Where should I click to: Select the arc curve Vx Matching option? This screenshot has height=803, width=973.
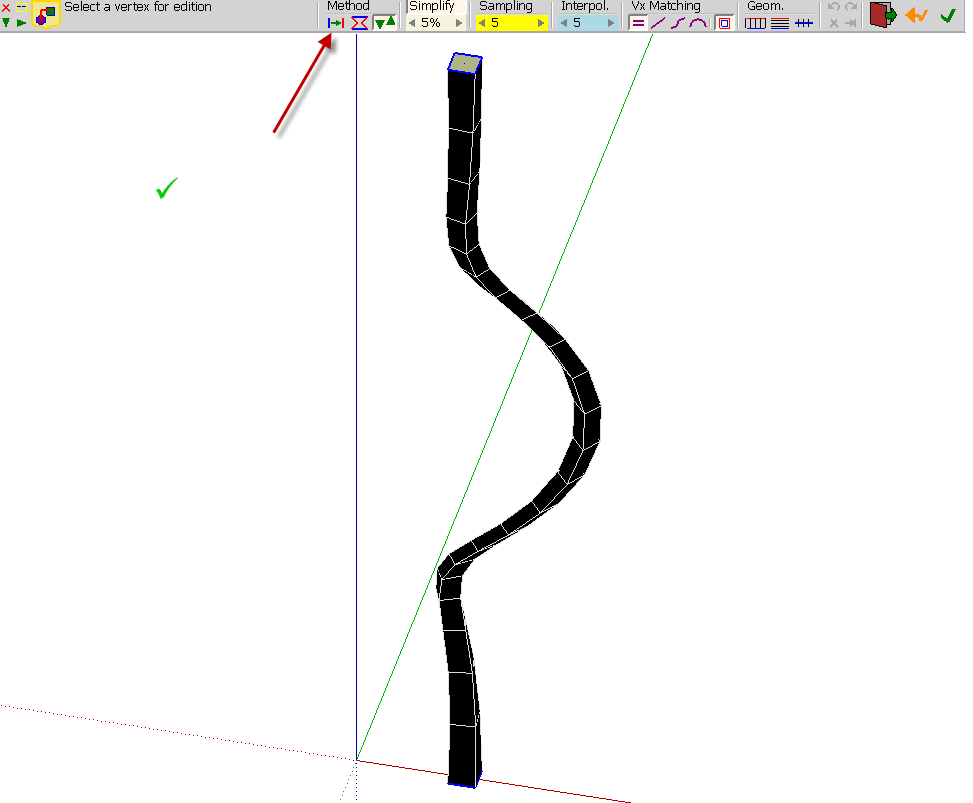pos(698,23)
